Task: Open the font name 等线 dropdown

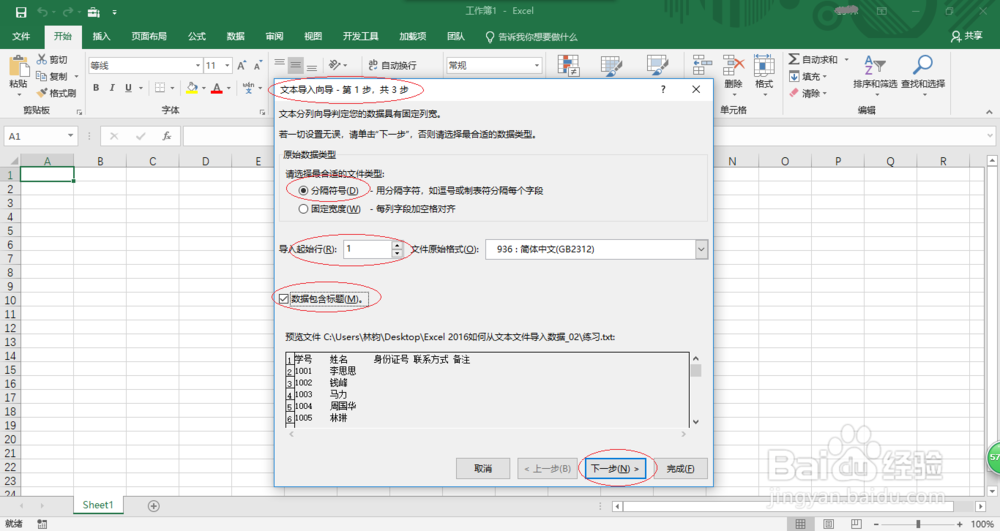Action: click(198, 66)
